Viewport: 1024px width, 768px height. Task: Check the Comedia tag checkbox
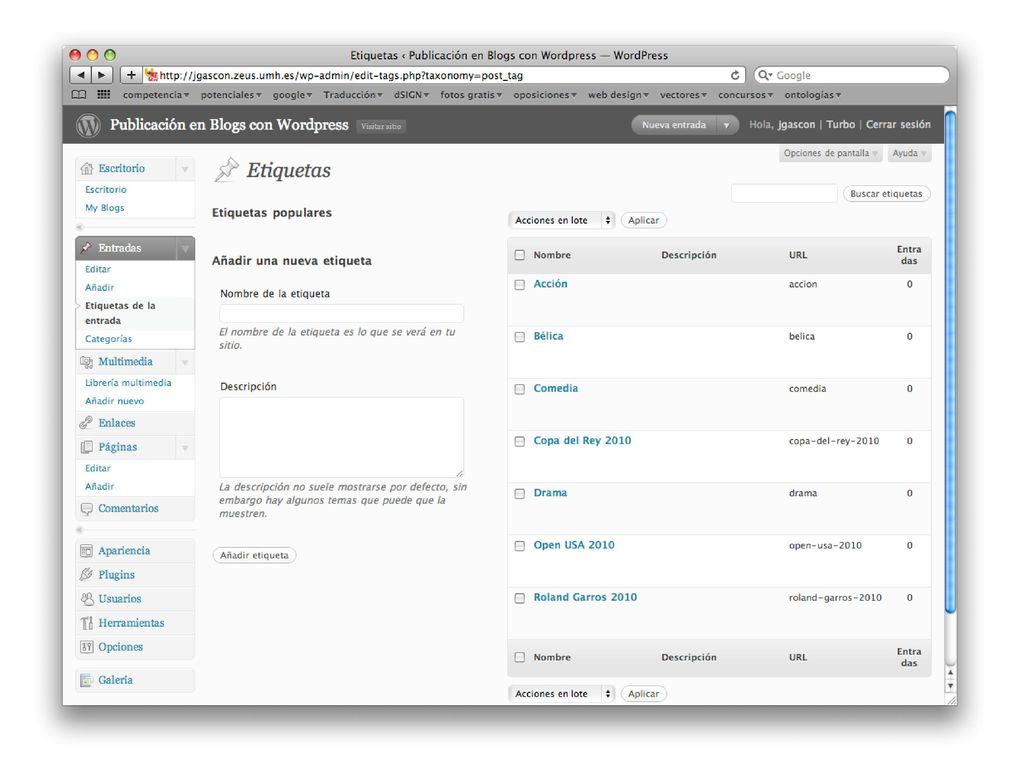tap(520, 389)
